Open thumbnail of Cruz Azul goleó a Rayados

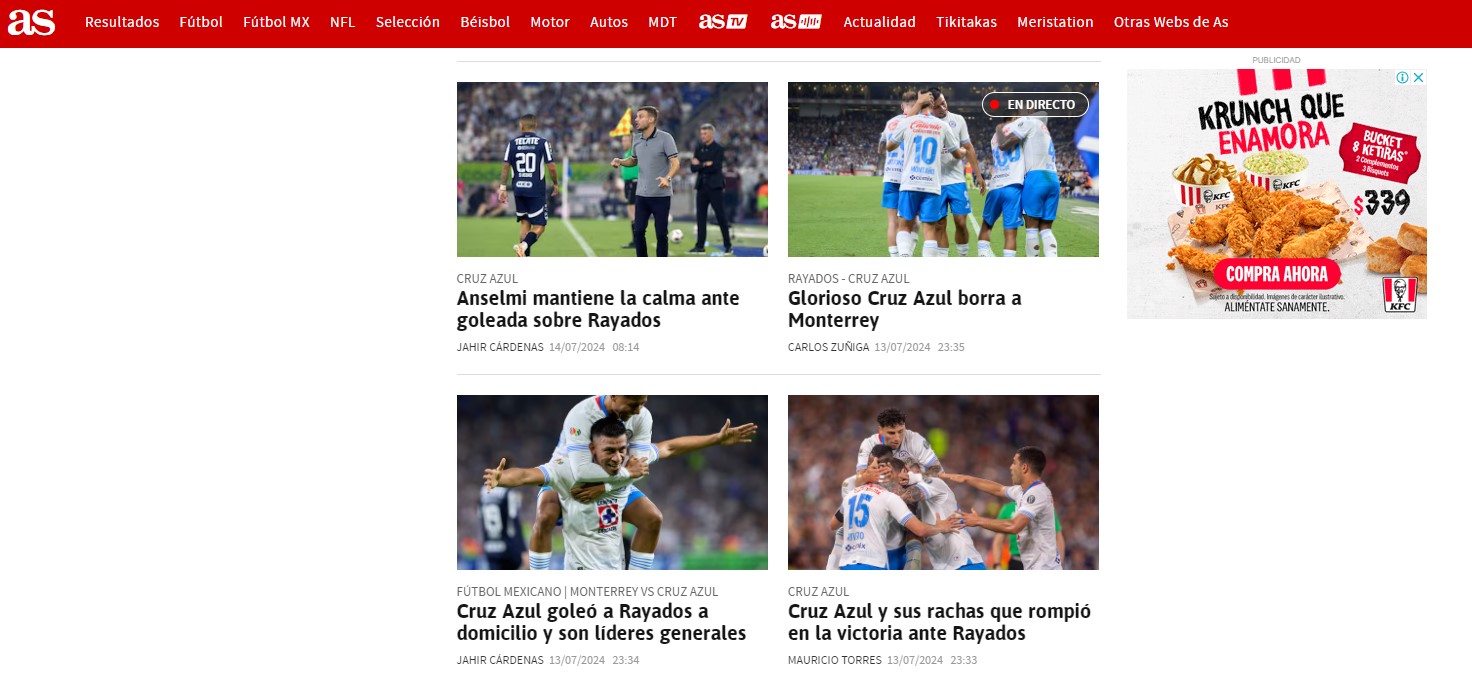pyautogui.click(x=612, y=482)
